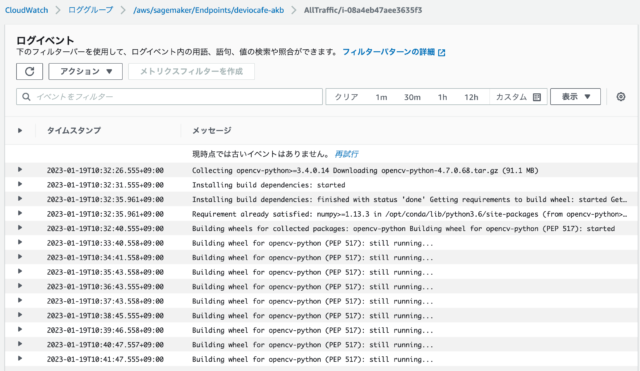Go to CloudWatch breadcrumb link
The image size is (640, 371).
point(27,10)
